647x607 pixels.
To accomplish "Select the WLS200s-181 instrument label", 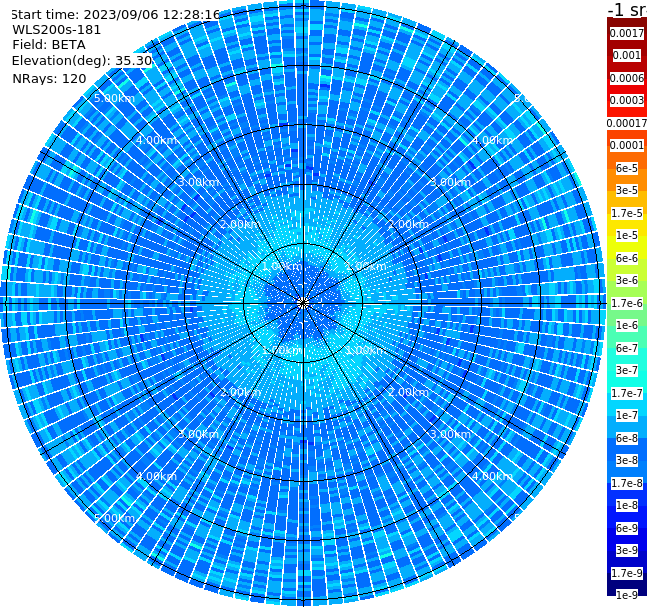I will 57,30.
